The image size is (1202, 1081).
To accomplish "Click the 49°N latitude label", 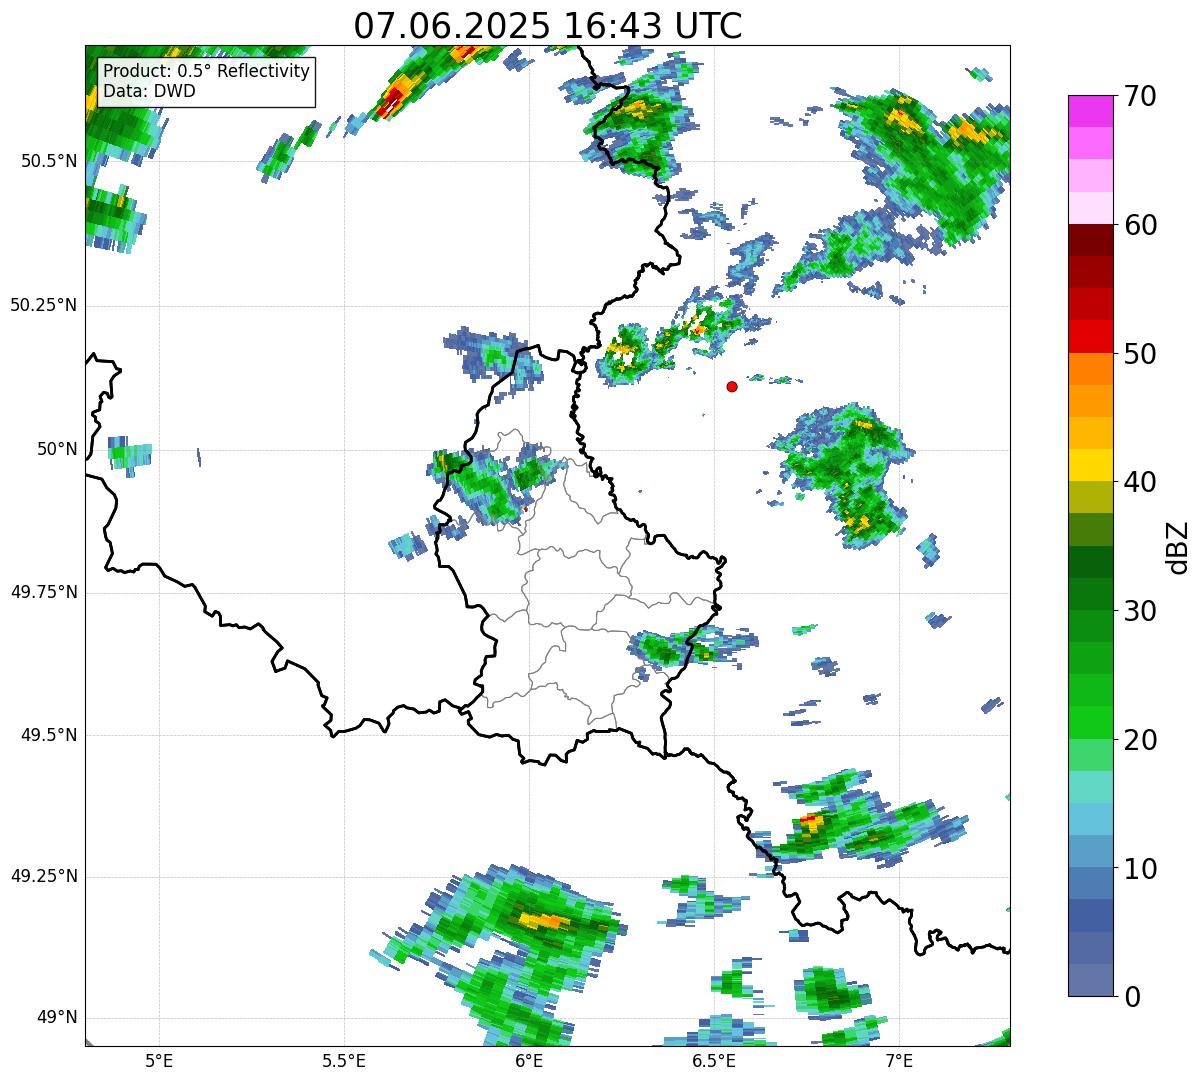I will 57,1017.
